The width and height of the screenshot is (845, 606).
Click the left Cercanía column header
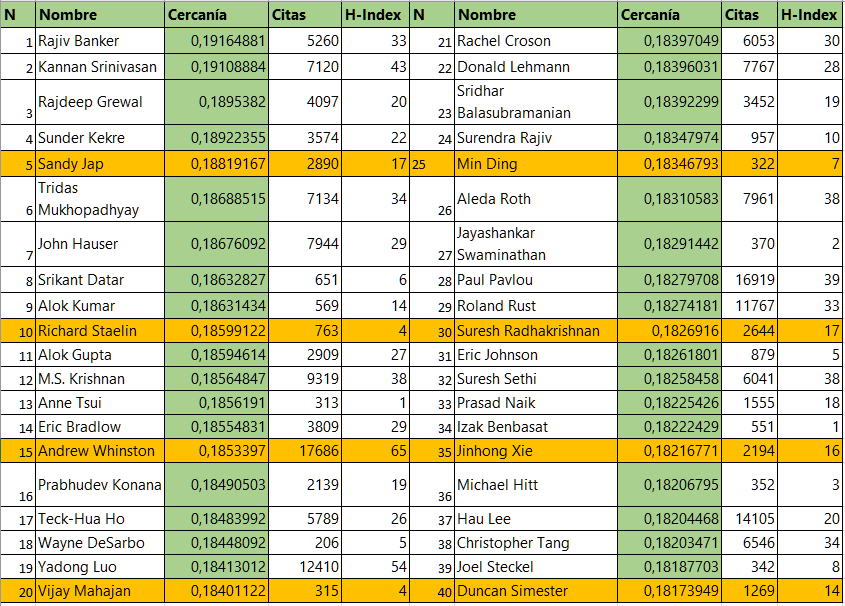(x=216, y=15)
